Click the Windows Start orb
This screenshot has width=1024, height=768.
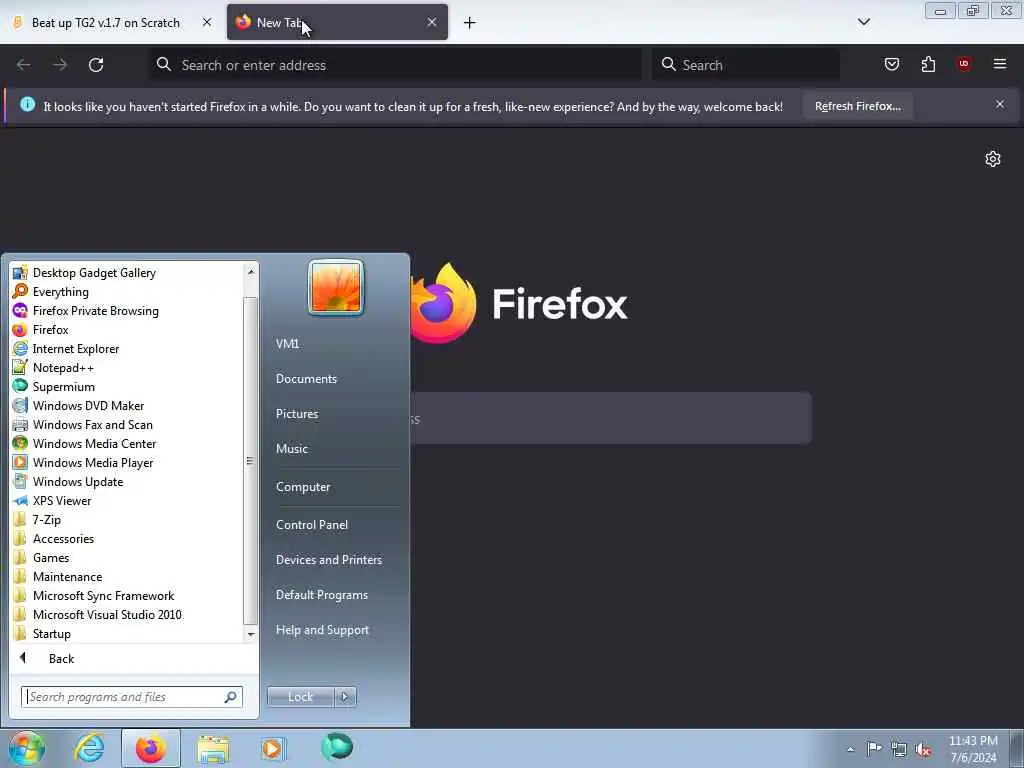tap(26, 748)
